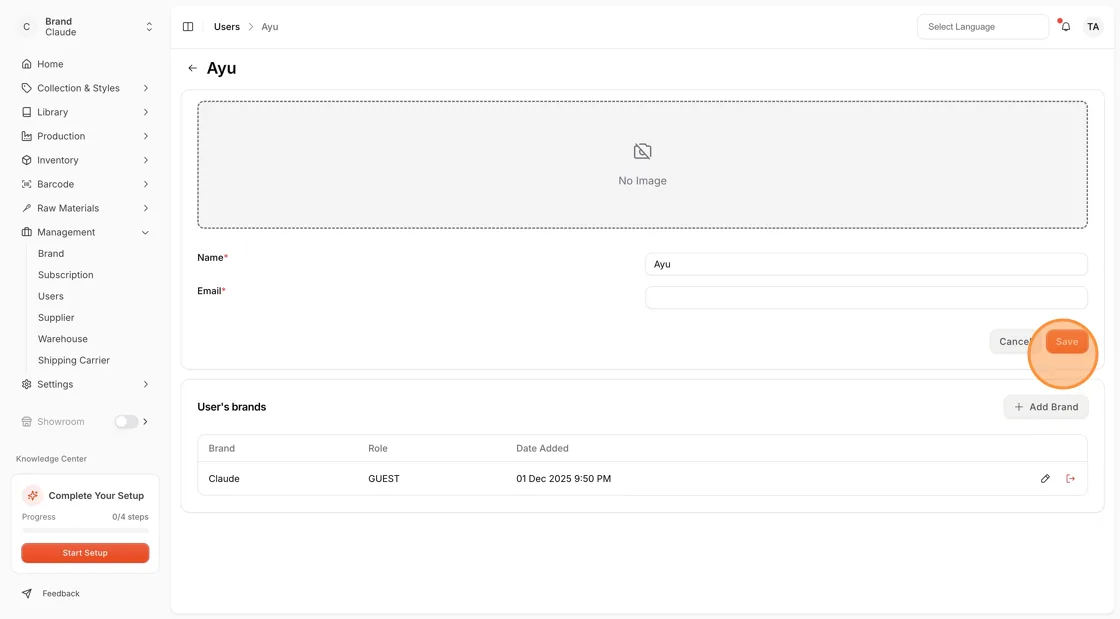Click the Home icon in sidebar

coord(26,64)
